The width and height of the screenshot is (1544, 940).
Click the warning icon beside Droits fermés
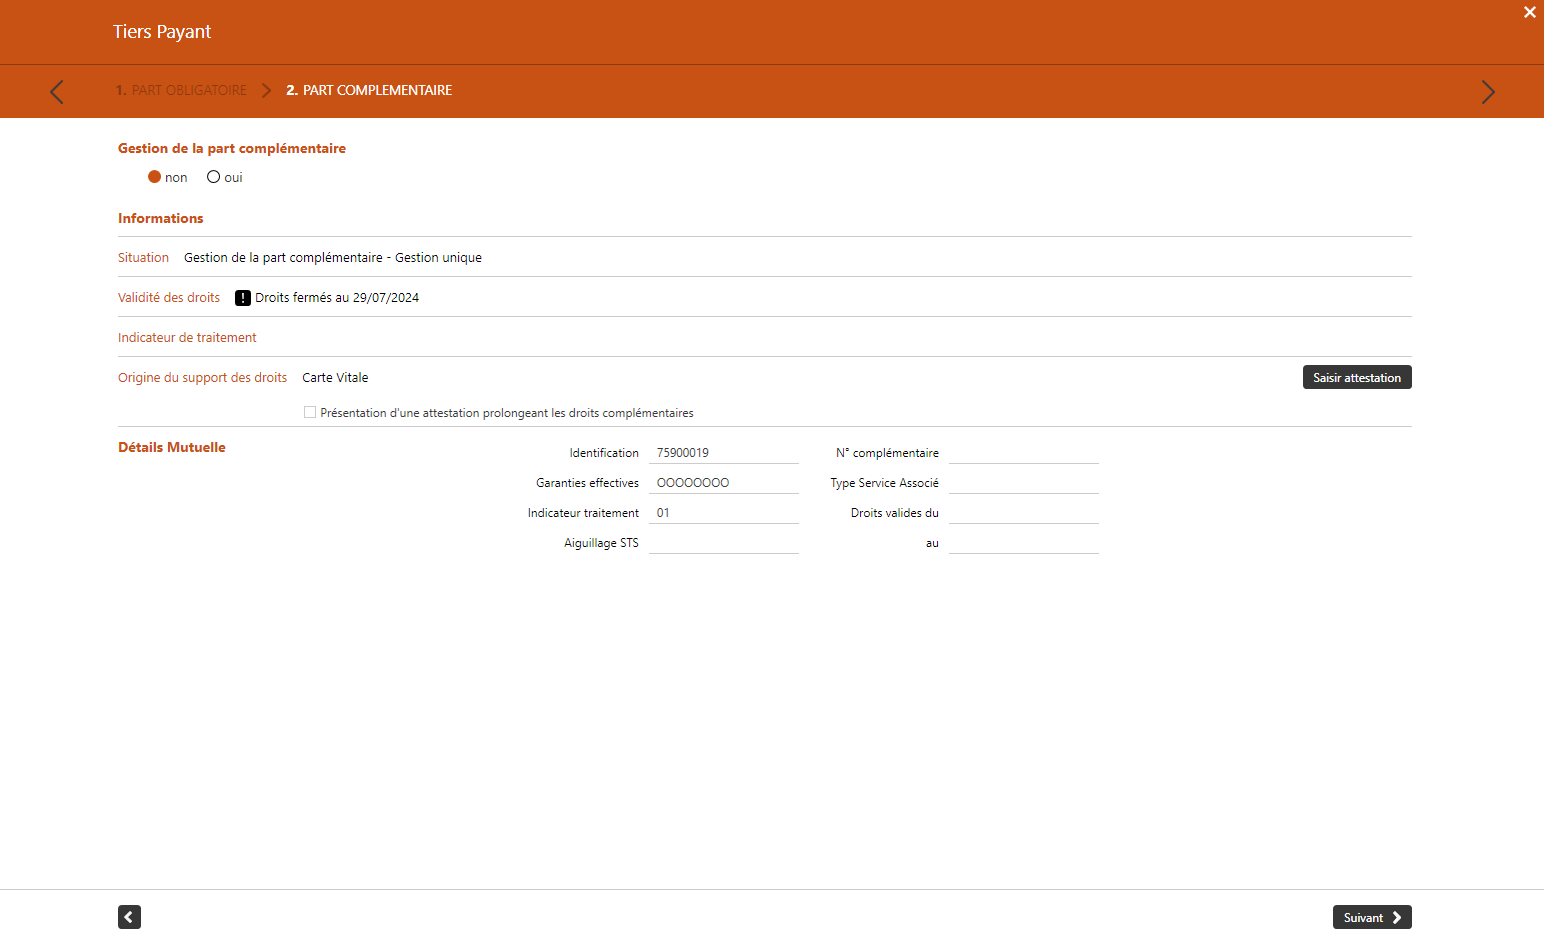[243, 298]
